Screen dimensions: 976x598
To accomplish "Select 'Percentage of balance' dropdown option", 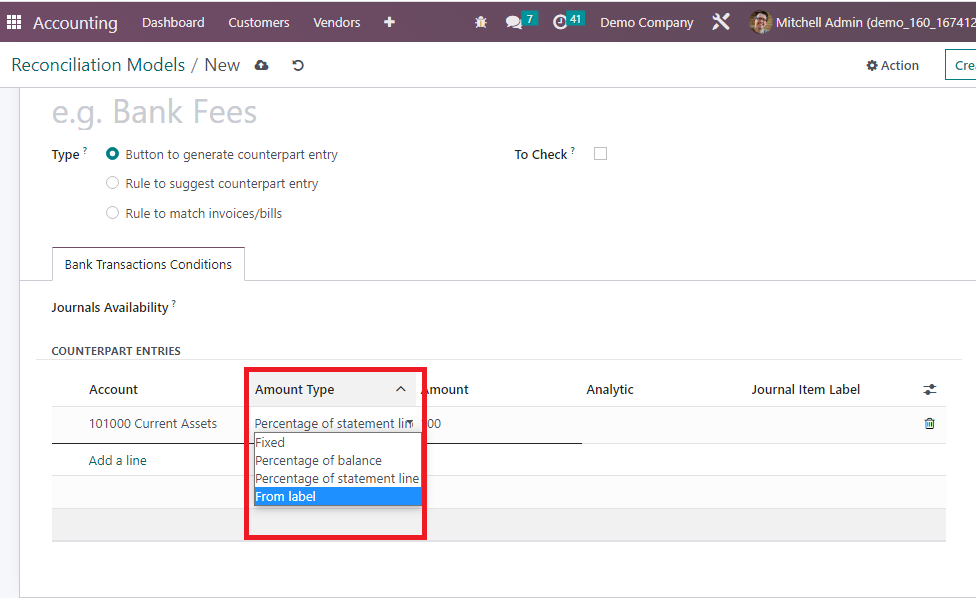I will 318,461.
